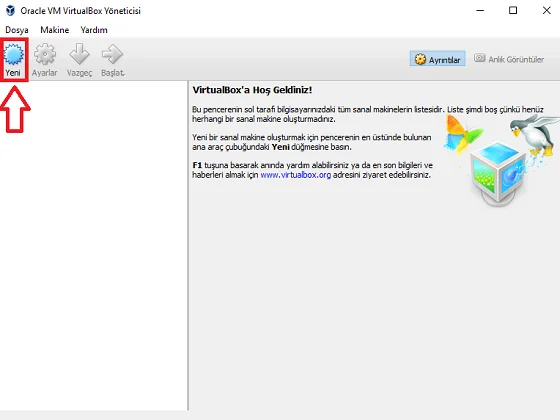Close the VirtualBox Yöneticisi window
The width and height of the screenshot is (560, 420).
[x=546, y=11]
